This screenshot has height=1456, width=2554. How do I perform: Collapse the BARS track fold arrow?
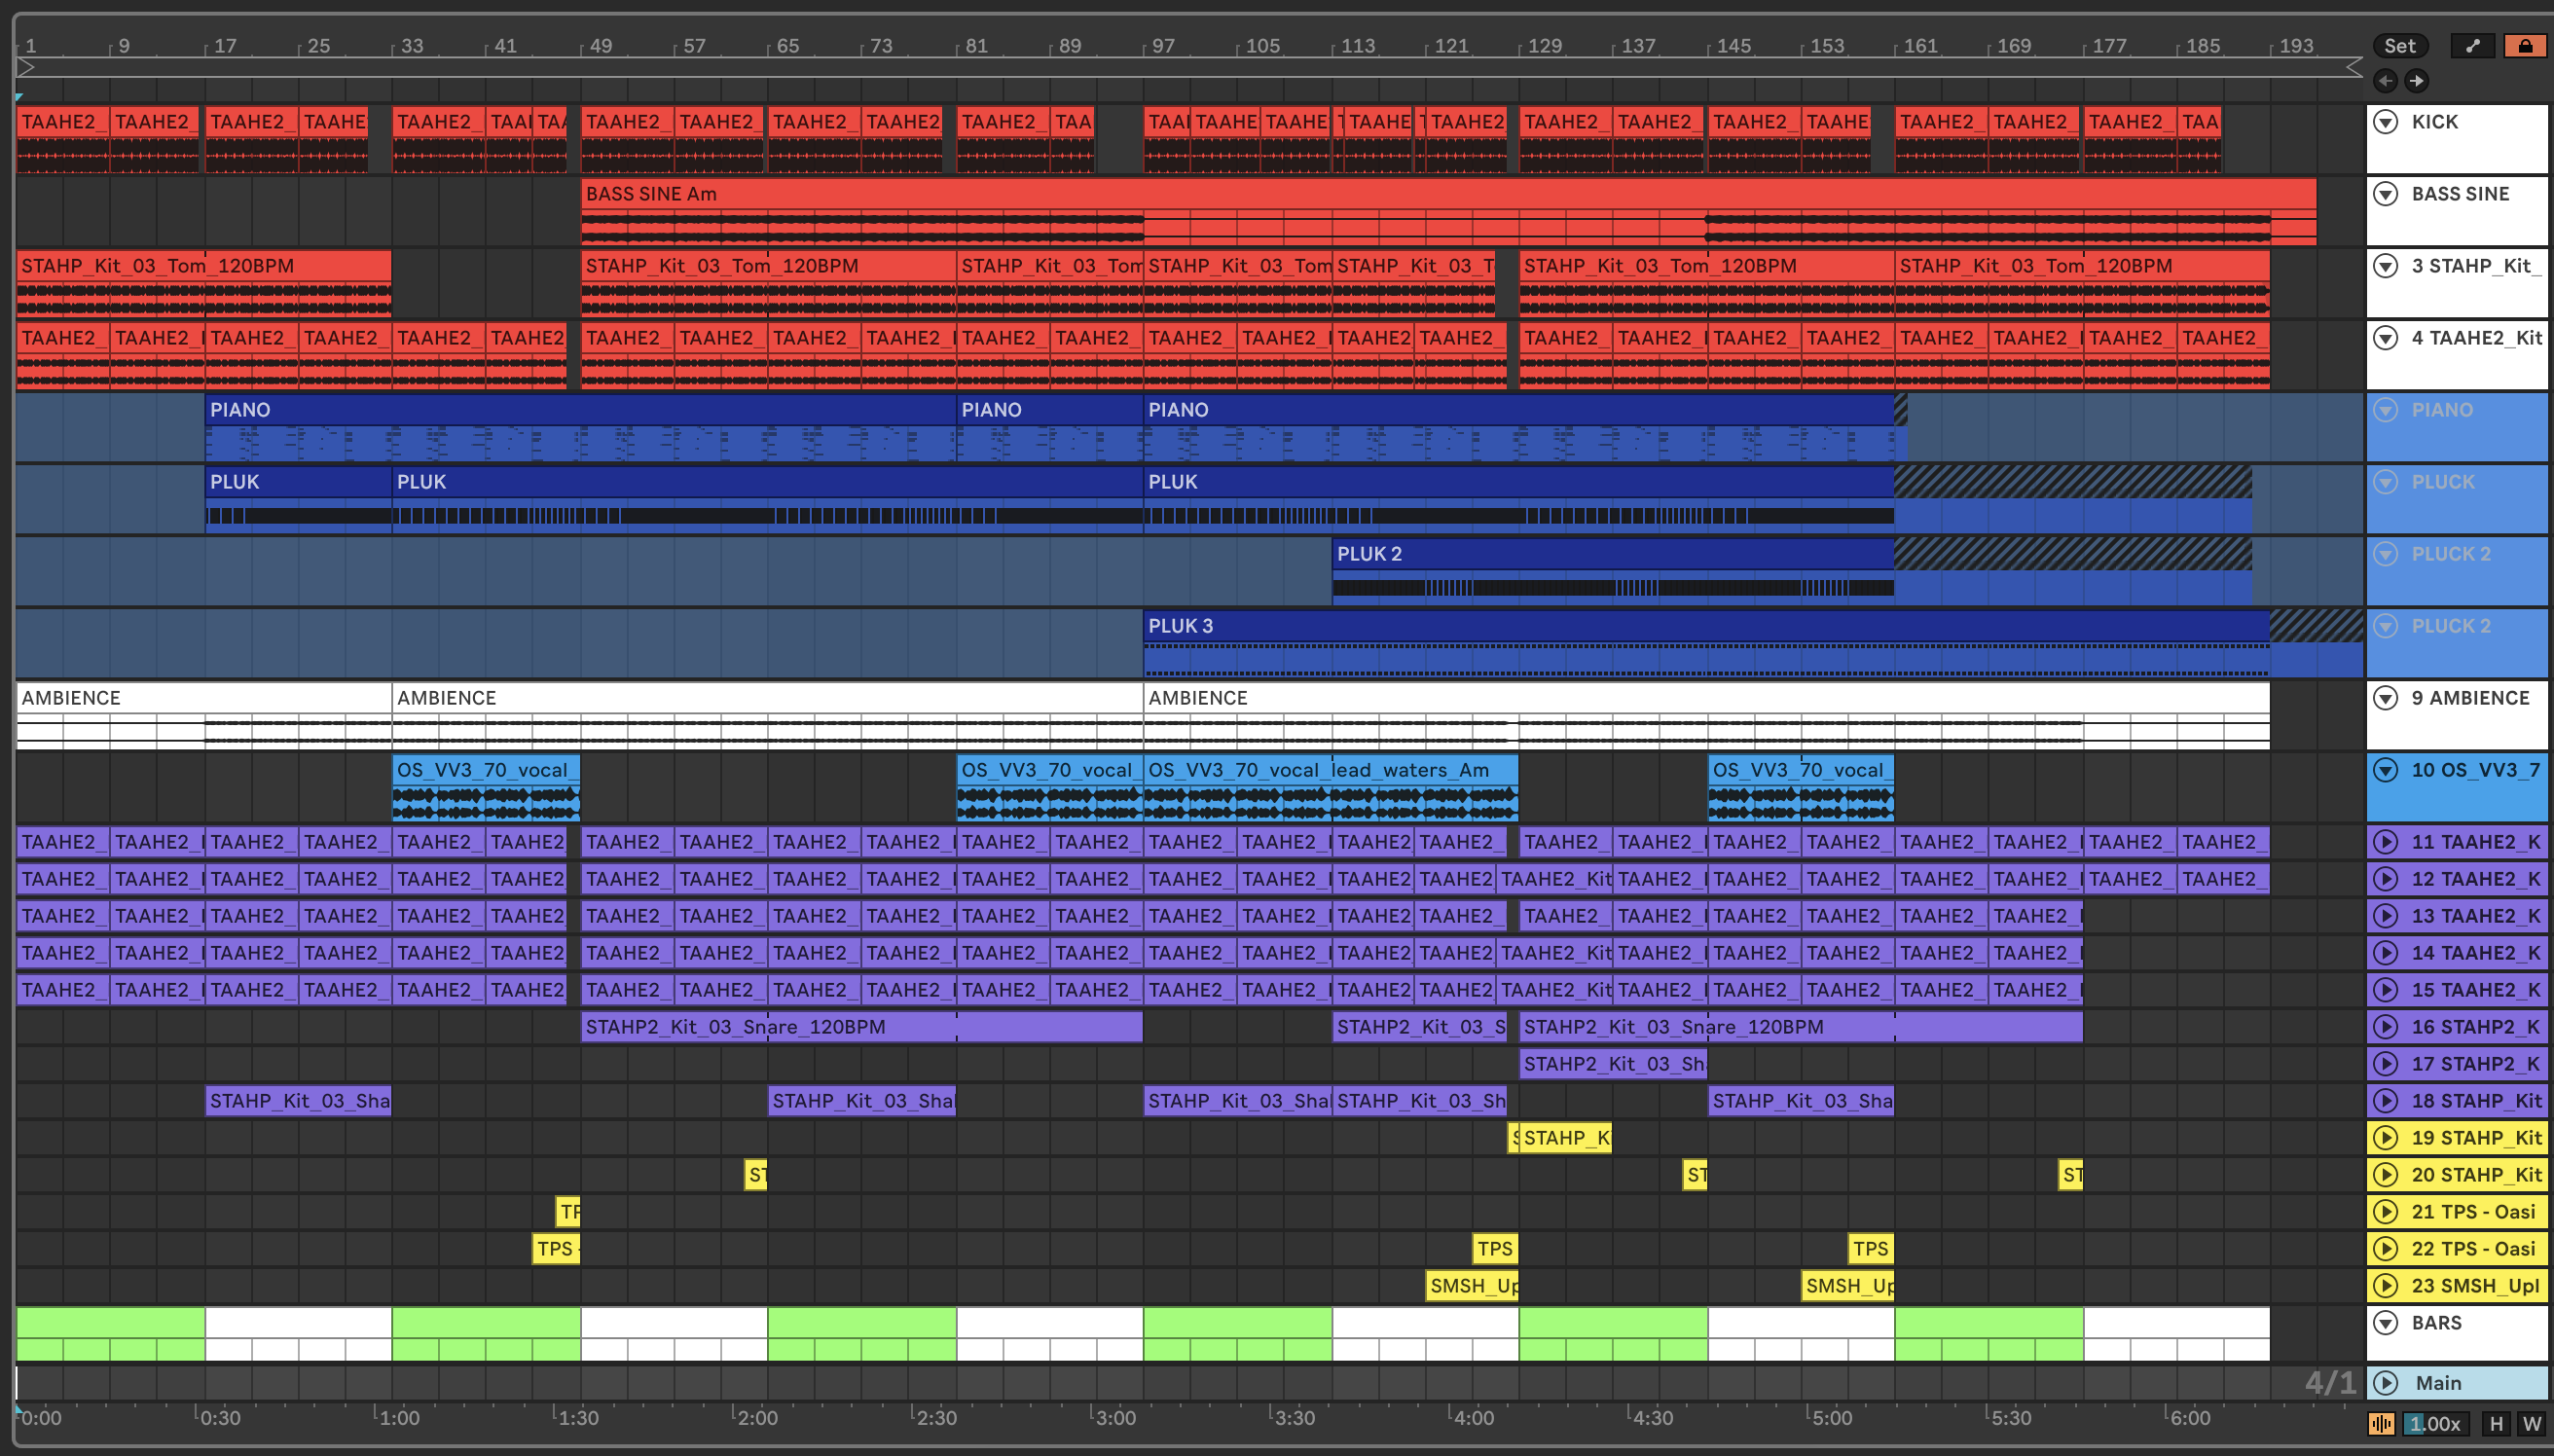click(x=2386, y=1323)
